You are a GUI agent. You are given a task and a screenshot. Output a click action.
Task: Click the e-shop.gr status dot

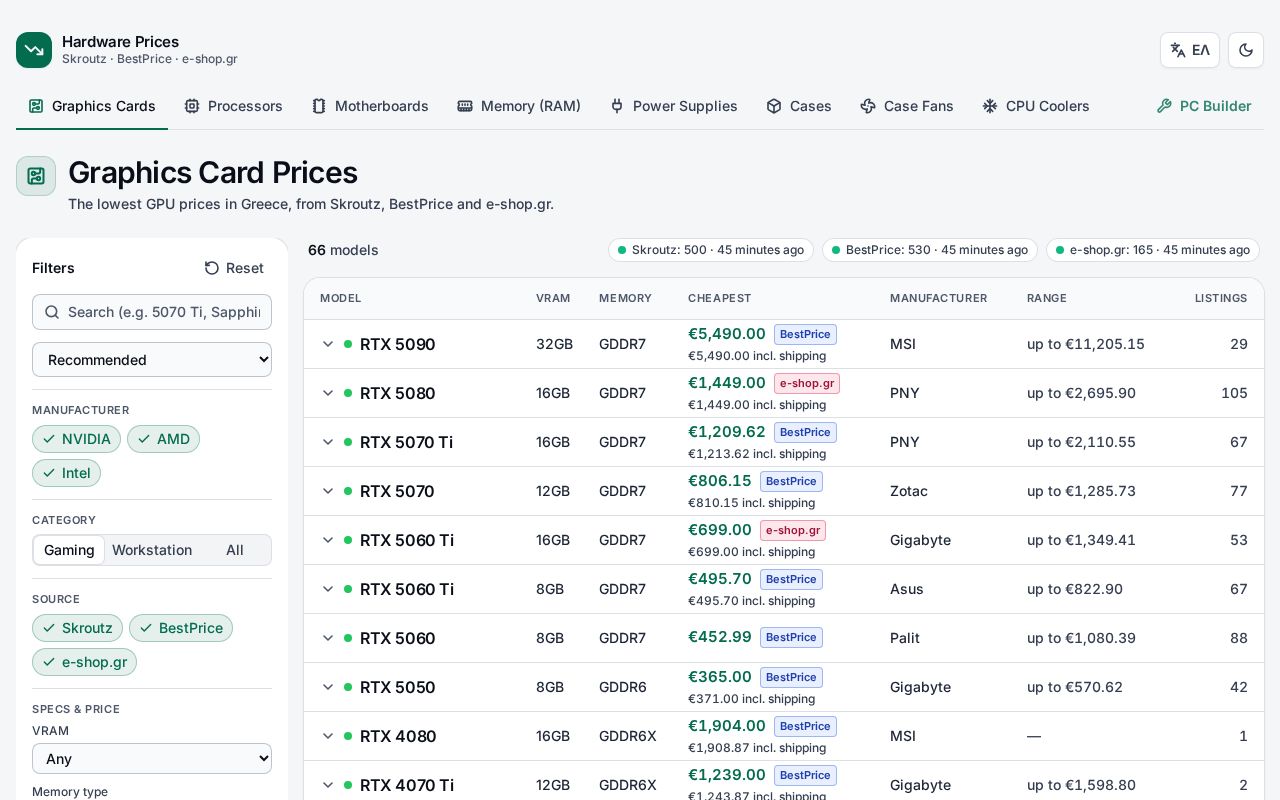[1060, 250]
